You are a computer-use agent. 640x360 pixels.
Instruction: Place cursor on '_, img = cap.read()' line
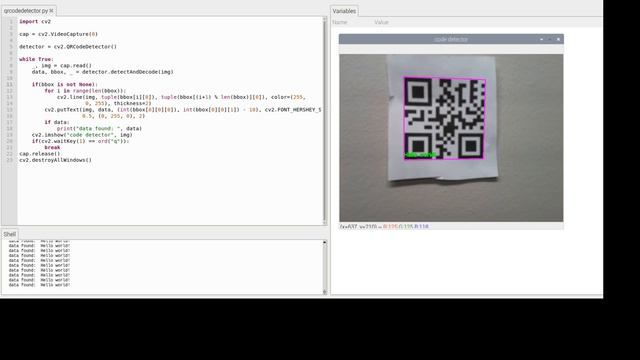[x=62, y=65]
